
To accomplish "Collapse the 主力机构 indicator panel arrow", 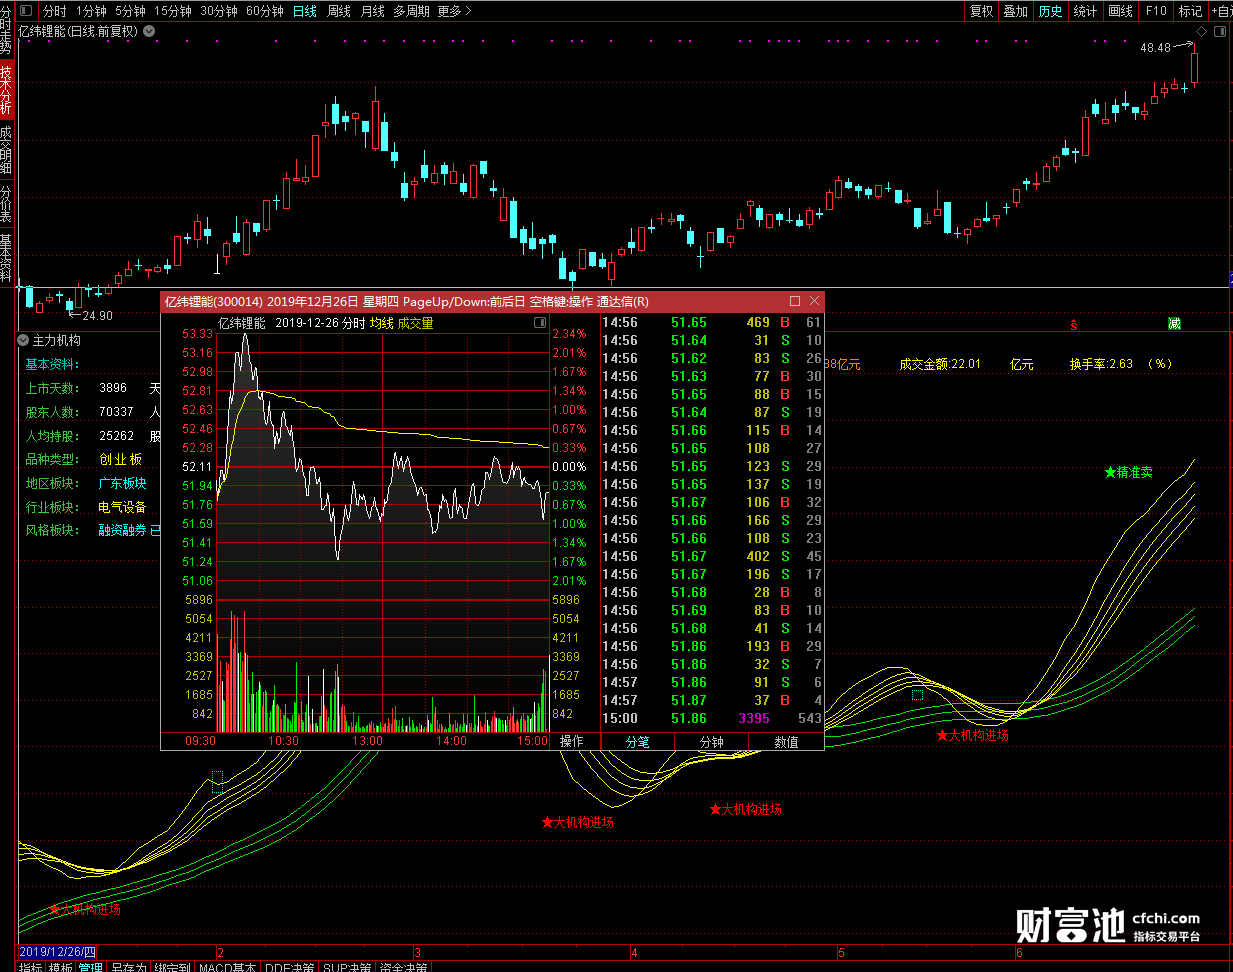I will tap(24, 340).
